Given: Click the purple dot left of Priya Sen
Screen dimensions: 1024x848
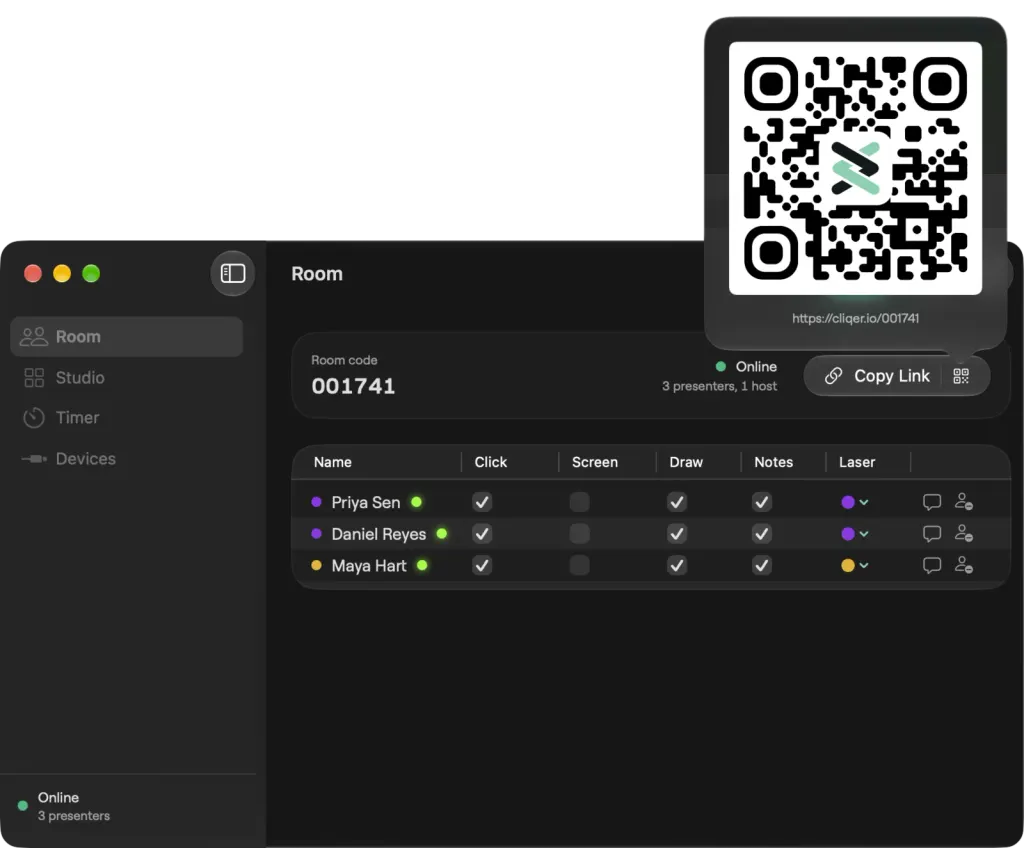Looking at the screenshot, I should pyautogui.click(x=316, y=502).
